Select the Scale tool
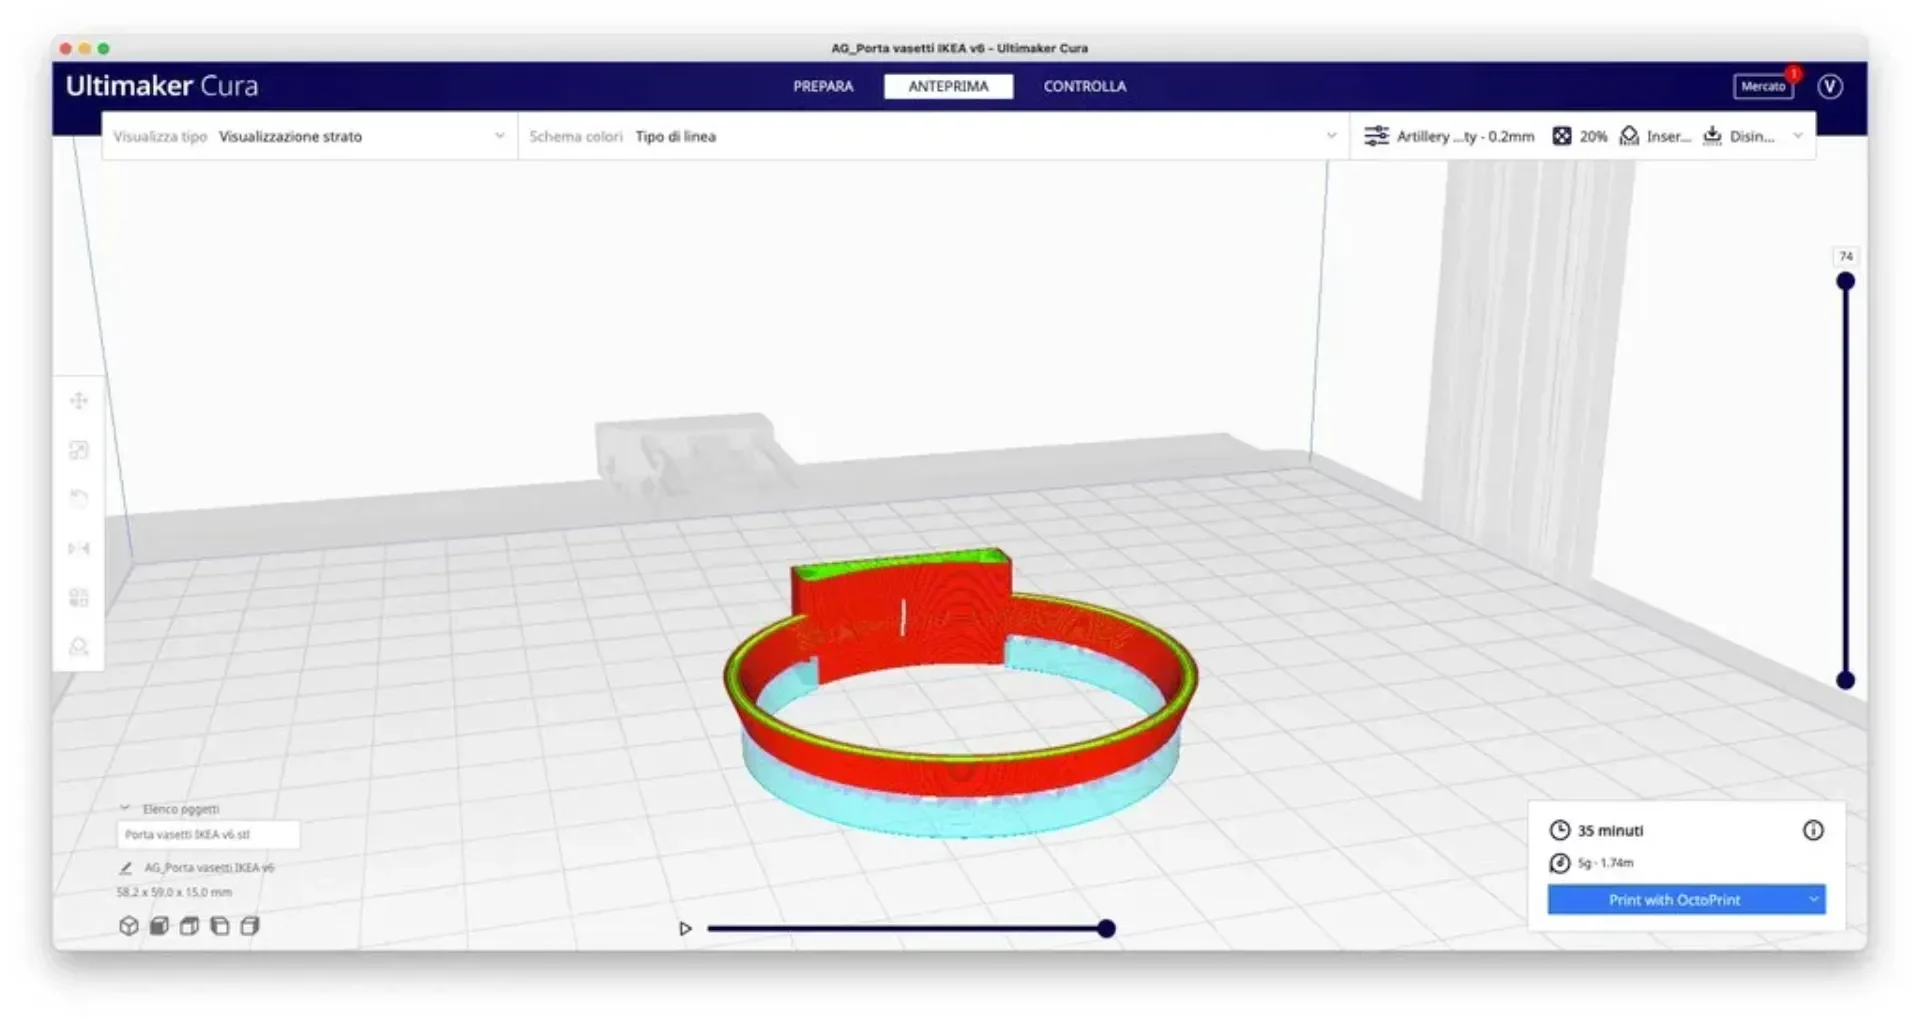1920x1020 pixels. pyautogui.click(x=79, y=450)
